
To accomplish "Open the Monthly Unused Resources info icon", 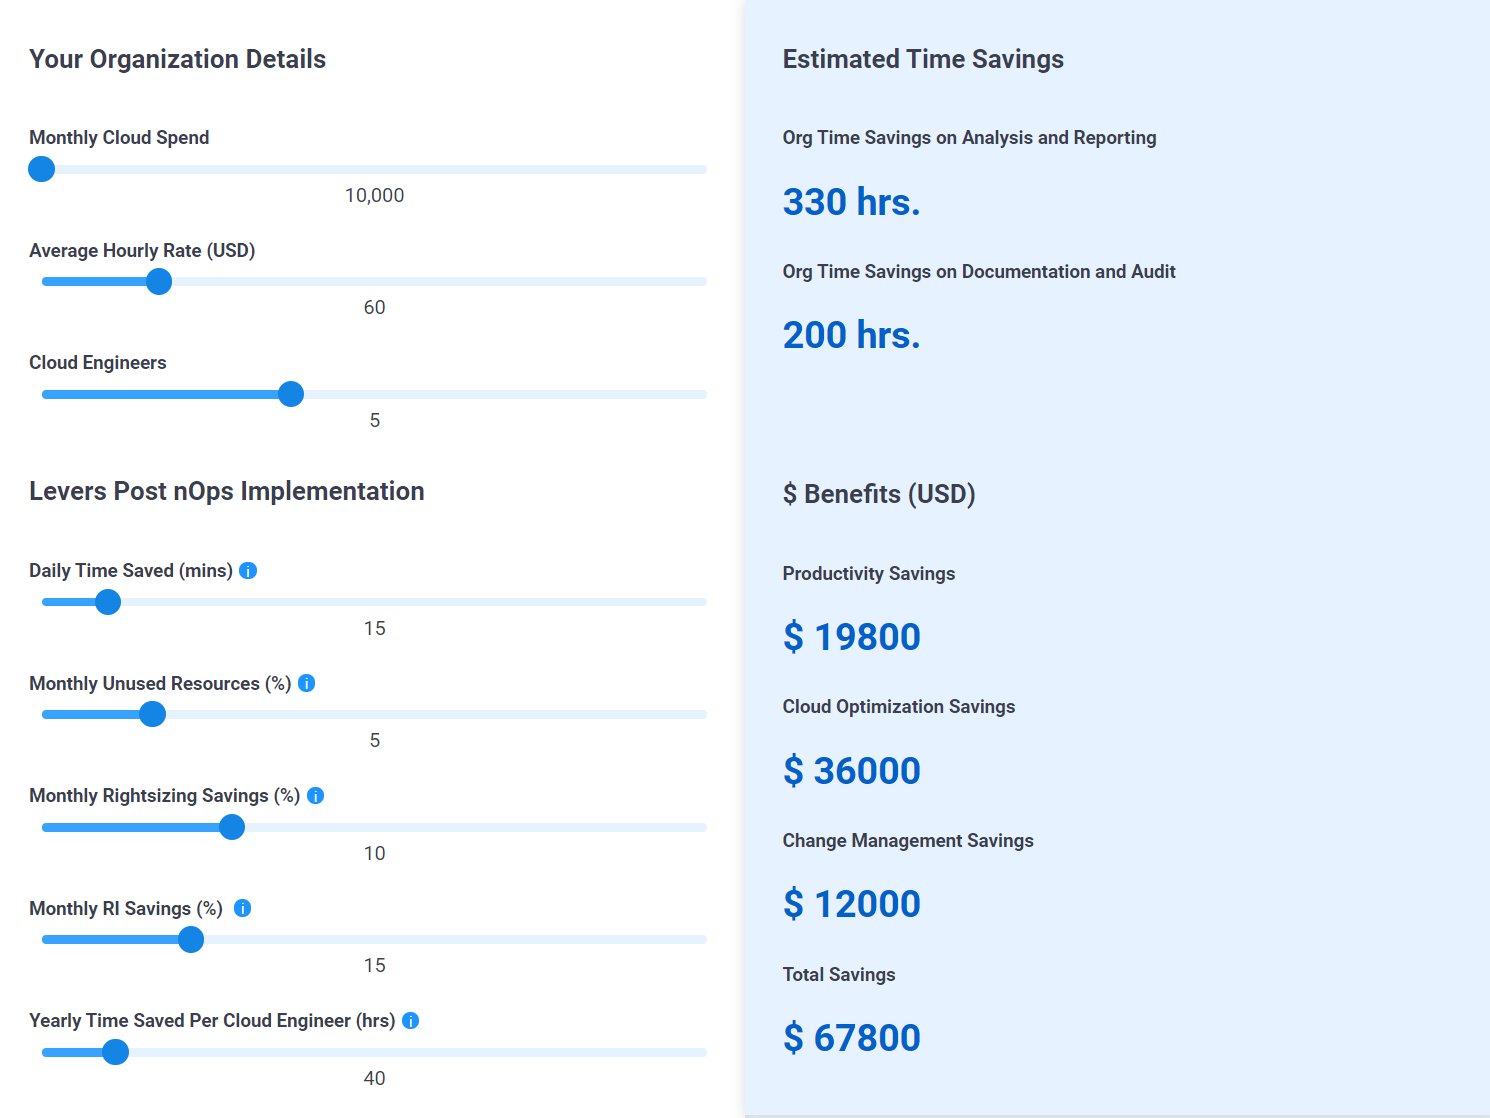I will click(x=307, y=683).
